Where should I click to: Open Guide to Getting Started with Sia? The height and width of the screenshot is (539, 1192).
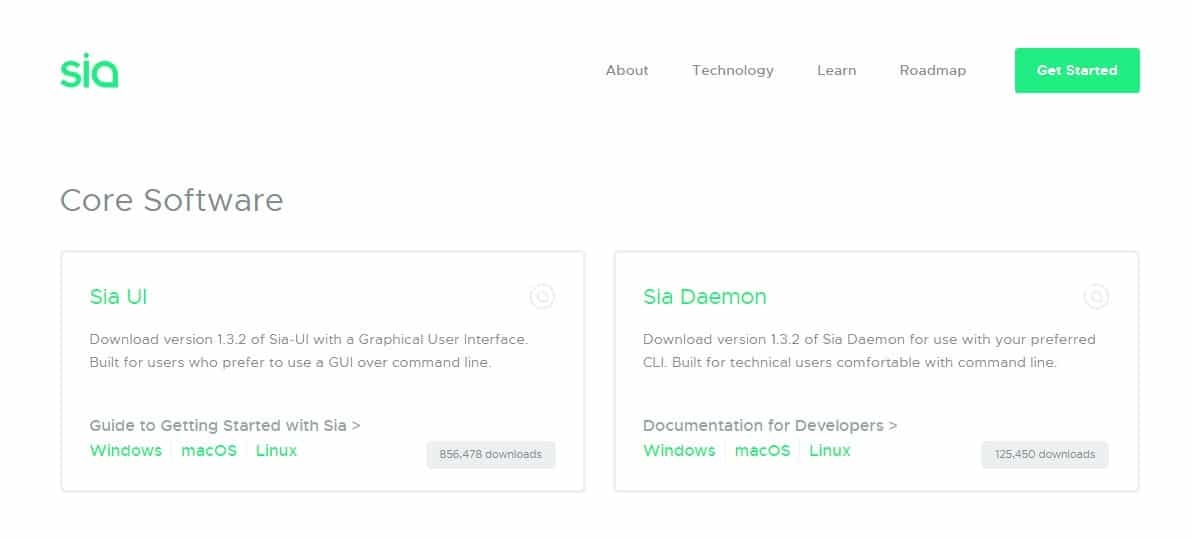pyautogui.click(x=225, y=426)
